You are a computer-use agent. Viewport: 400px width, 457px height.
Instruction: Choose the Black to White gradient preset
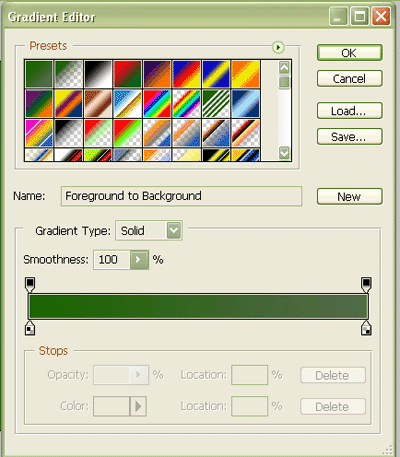[98, 74]
